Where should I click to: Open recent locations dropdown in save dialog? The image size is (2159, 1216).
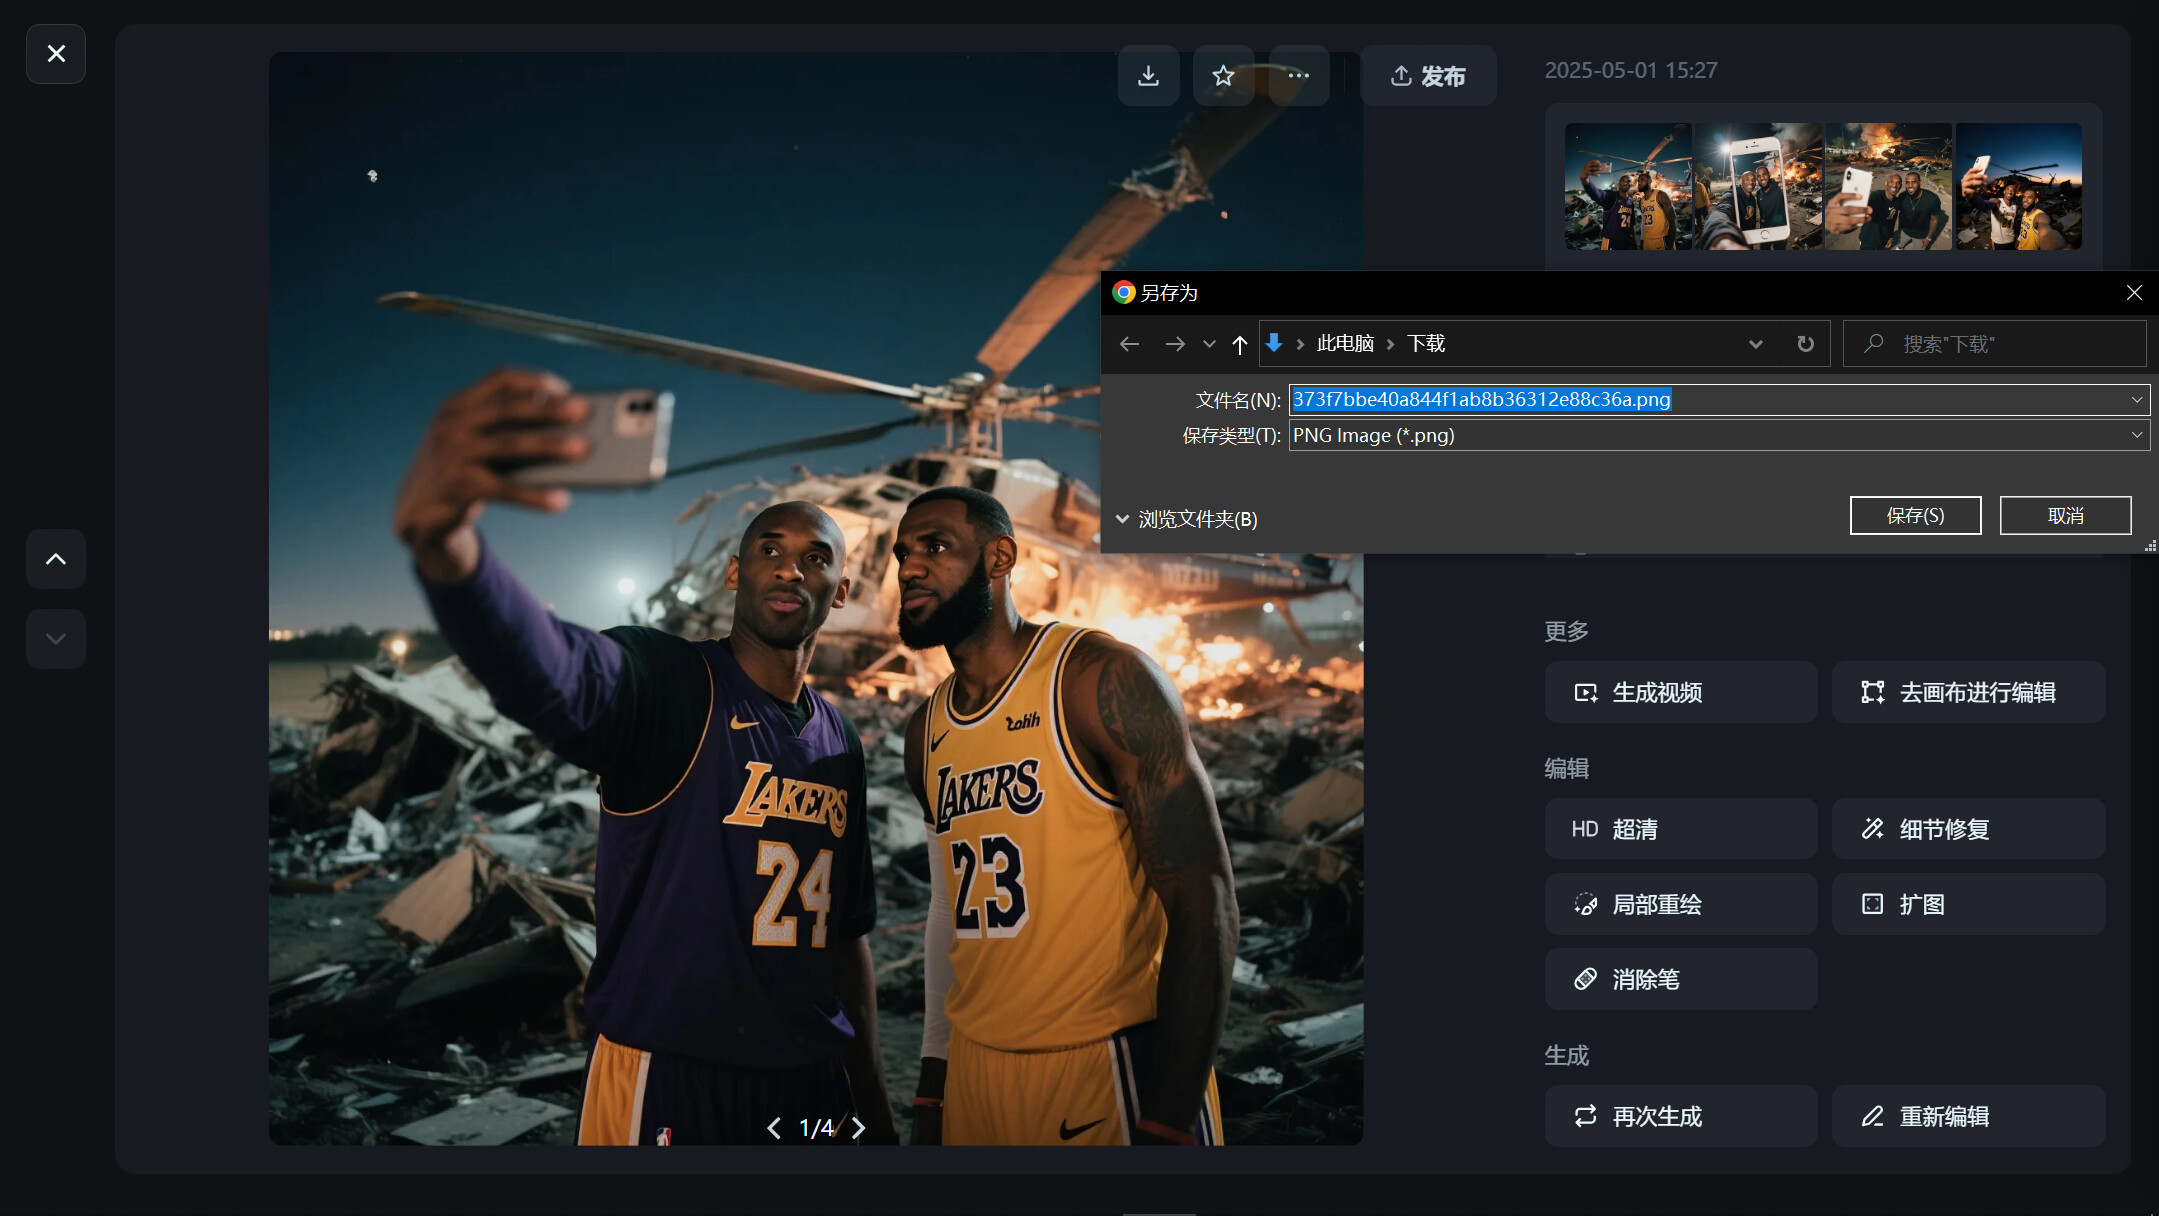point(1209,344)
